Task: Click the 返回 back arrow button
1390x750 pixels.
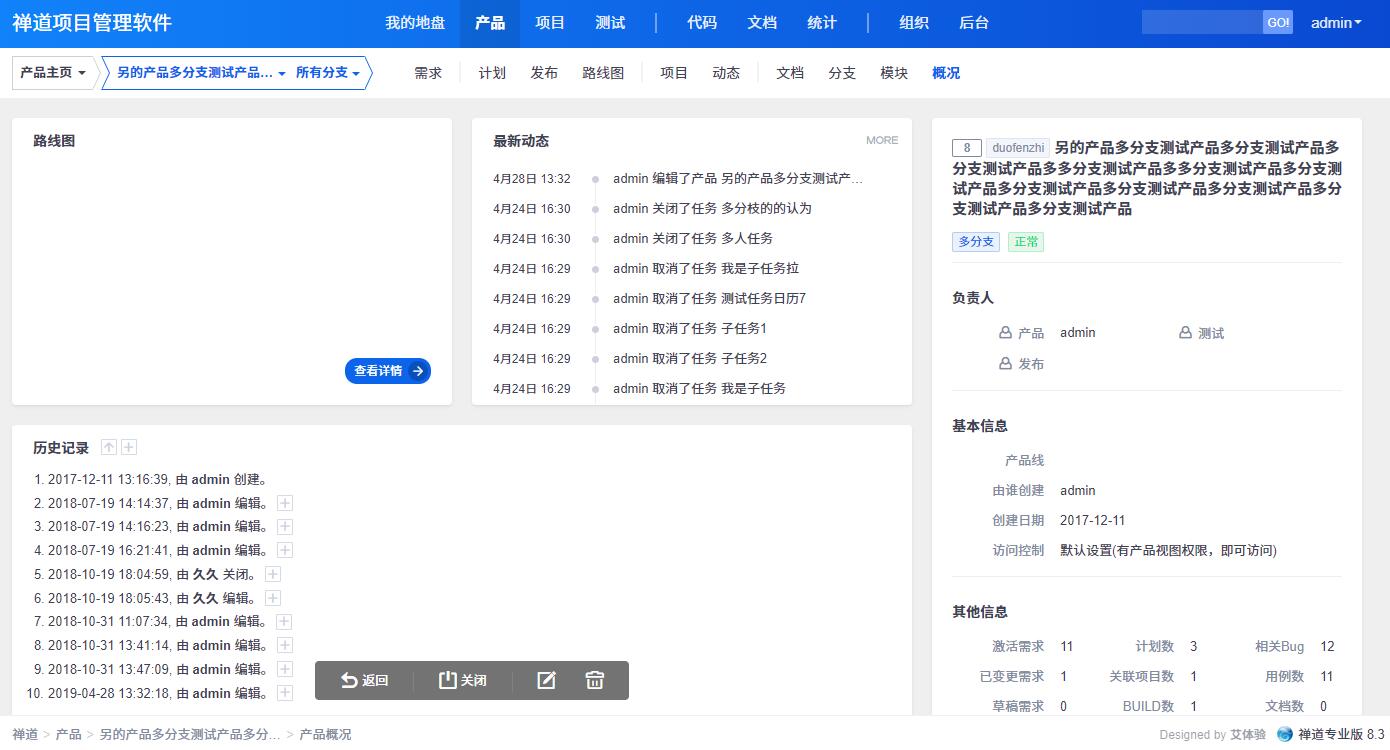Action: click(365, 680)
